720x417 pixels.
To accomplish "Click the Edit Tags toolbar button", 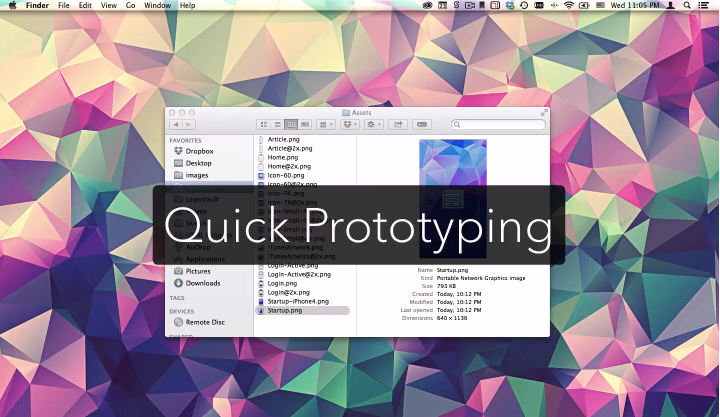I will [x=422, y=124].
